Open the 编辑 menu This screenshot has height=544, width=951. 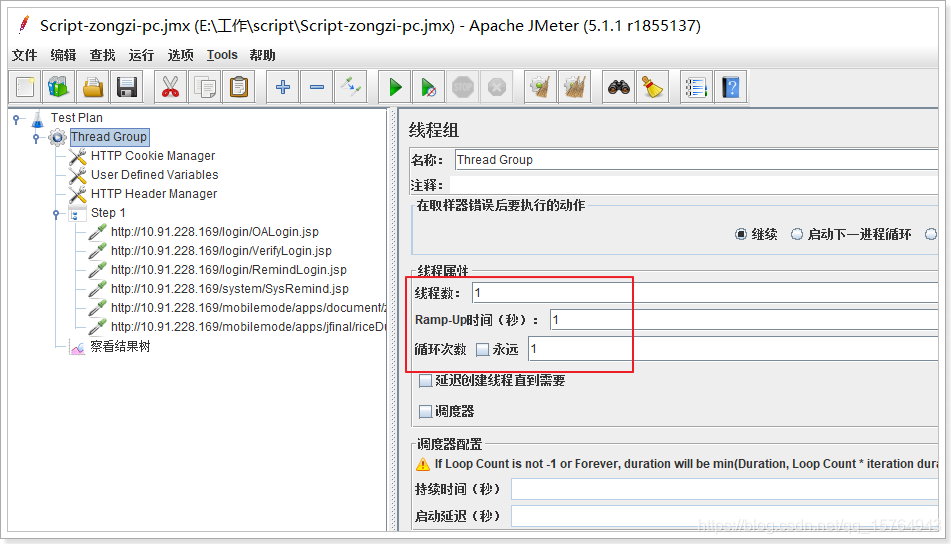(x=64, y=55)
